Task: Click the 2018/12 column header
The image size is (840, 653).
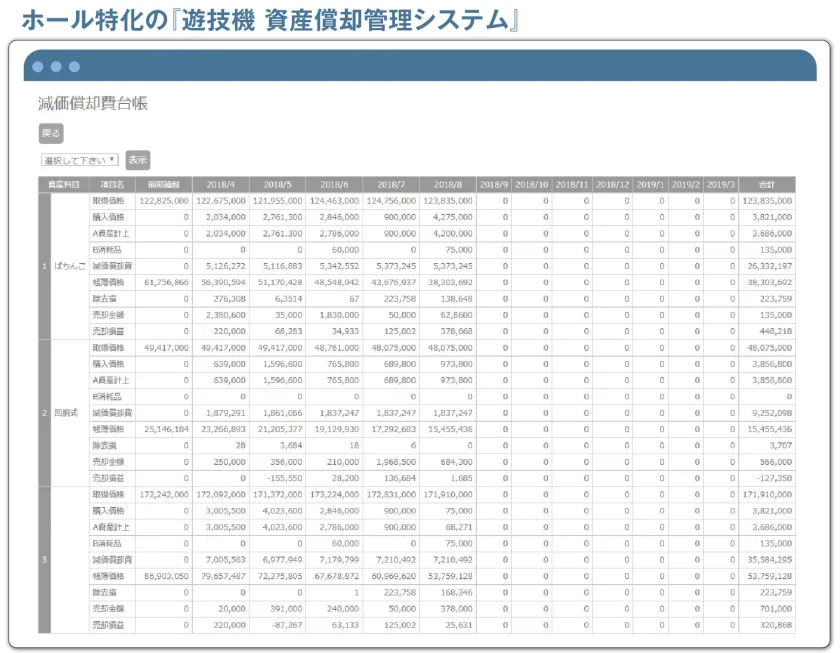Action: click(612, 184)
